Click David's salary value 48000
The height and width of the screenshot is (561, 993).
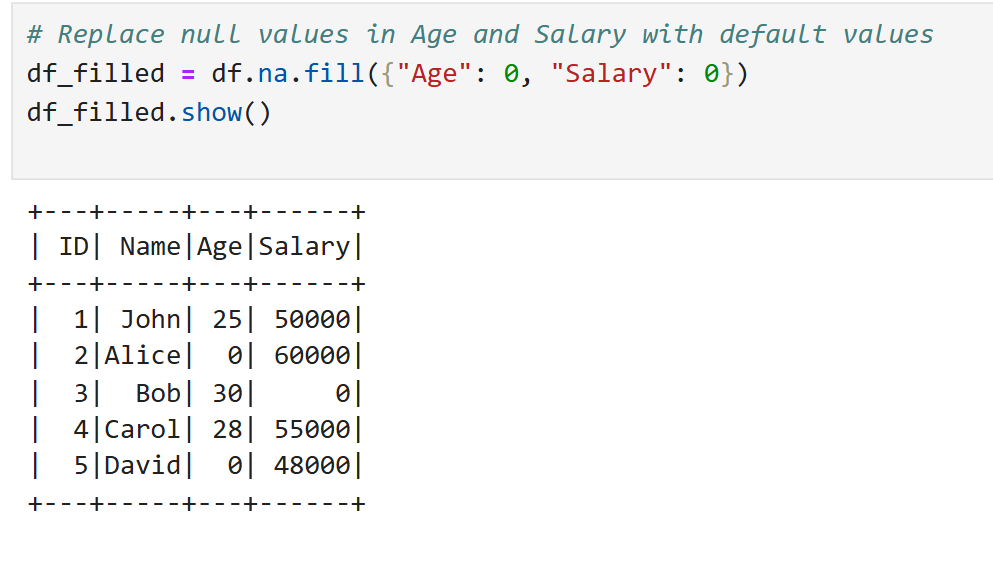coord(312,466)
